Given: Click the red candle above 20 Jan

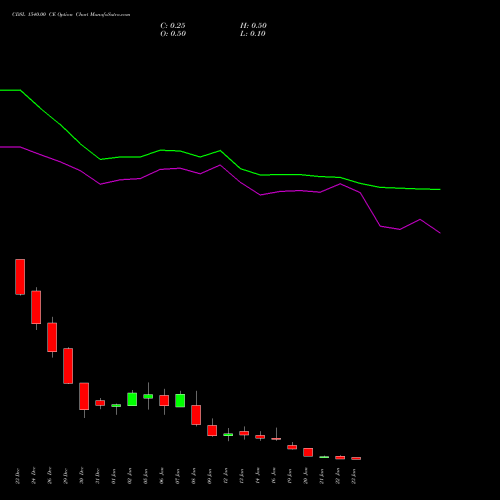Looking at the screenshot, I should point(308,452).
